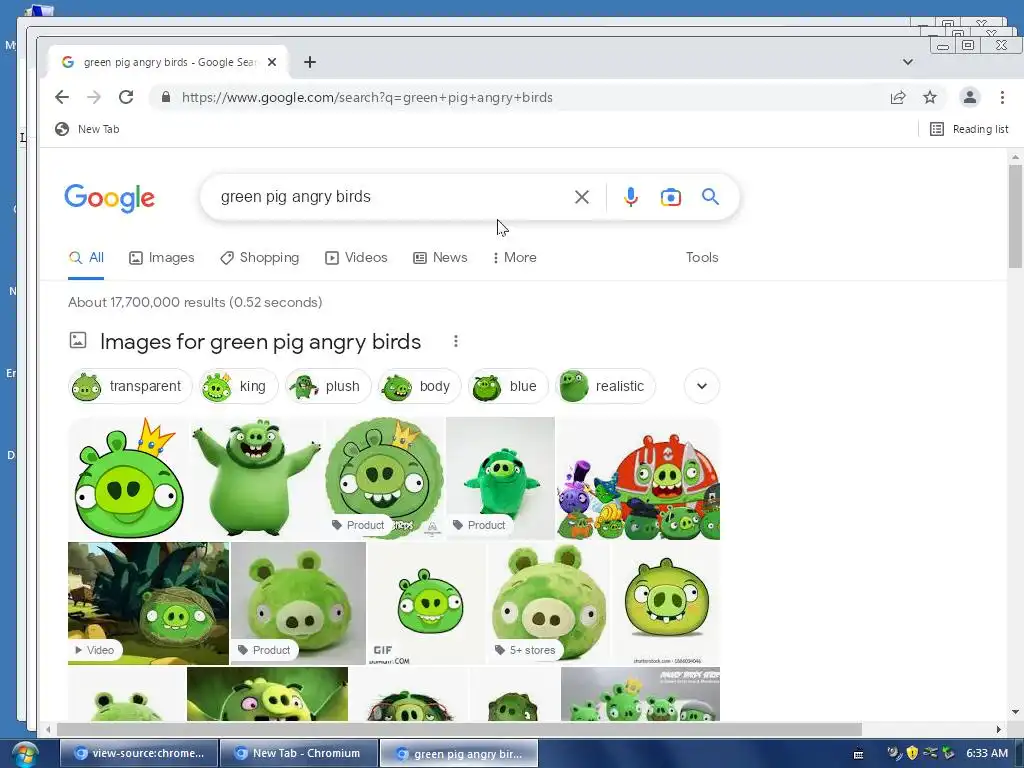This screenshot has height=768, width=1024.
Task: Filter images by the body chip
Action: [x=419, y=386]
